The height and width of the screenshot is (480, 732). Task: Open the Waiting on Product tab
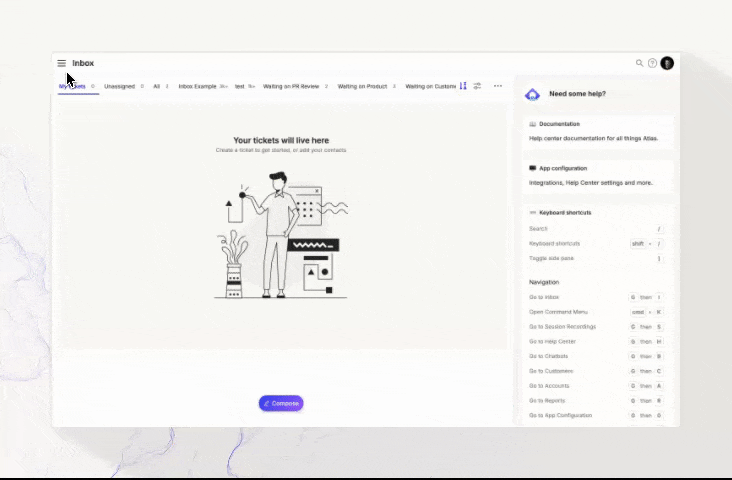click(x=362, y=86)
